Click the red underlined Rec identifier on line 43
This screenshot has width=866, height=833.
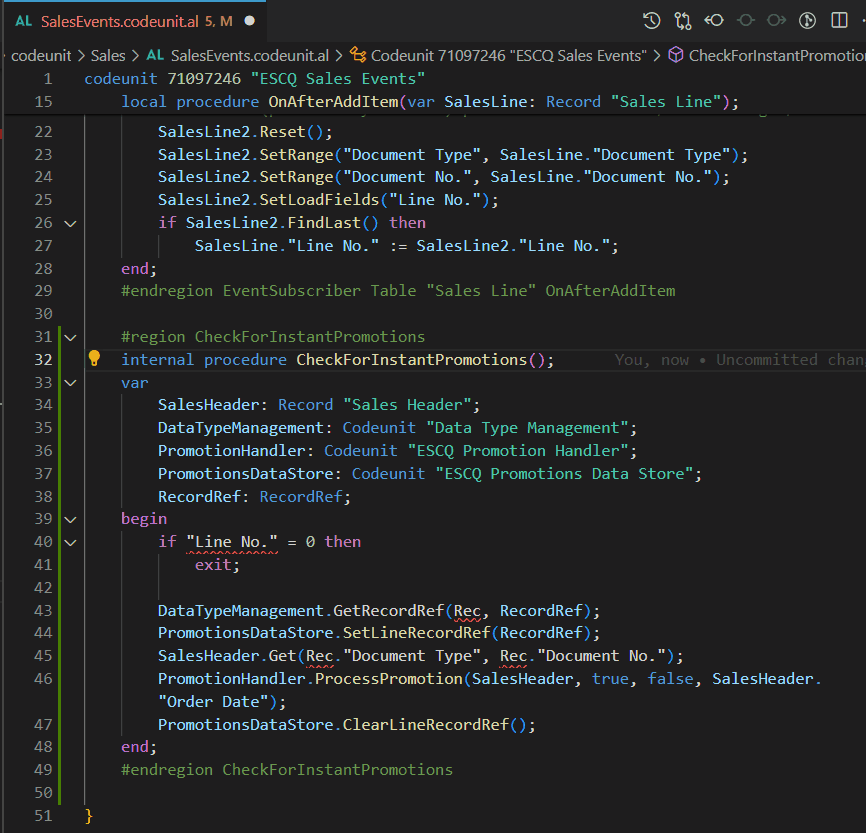pos(466,610)
